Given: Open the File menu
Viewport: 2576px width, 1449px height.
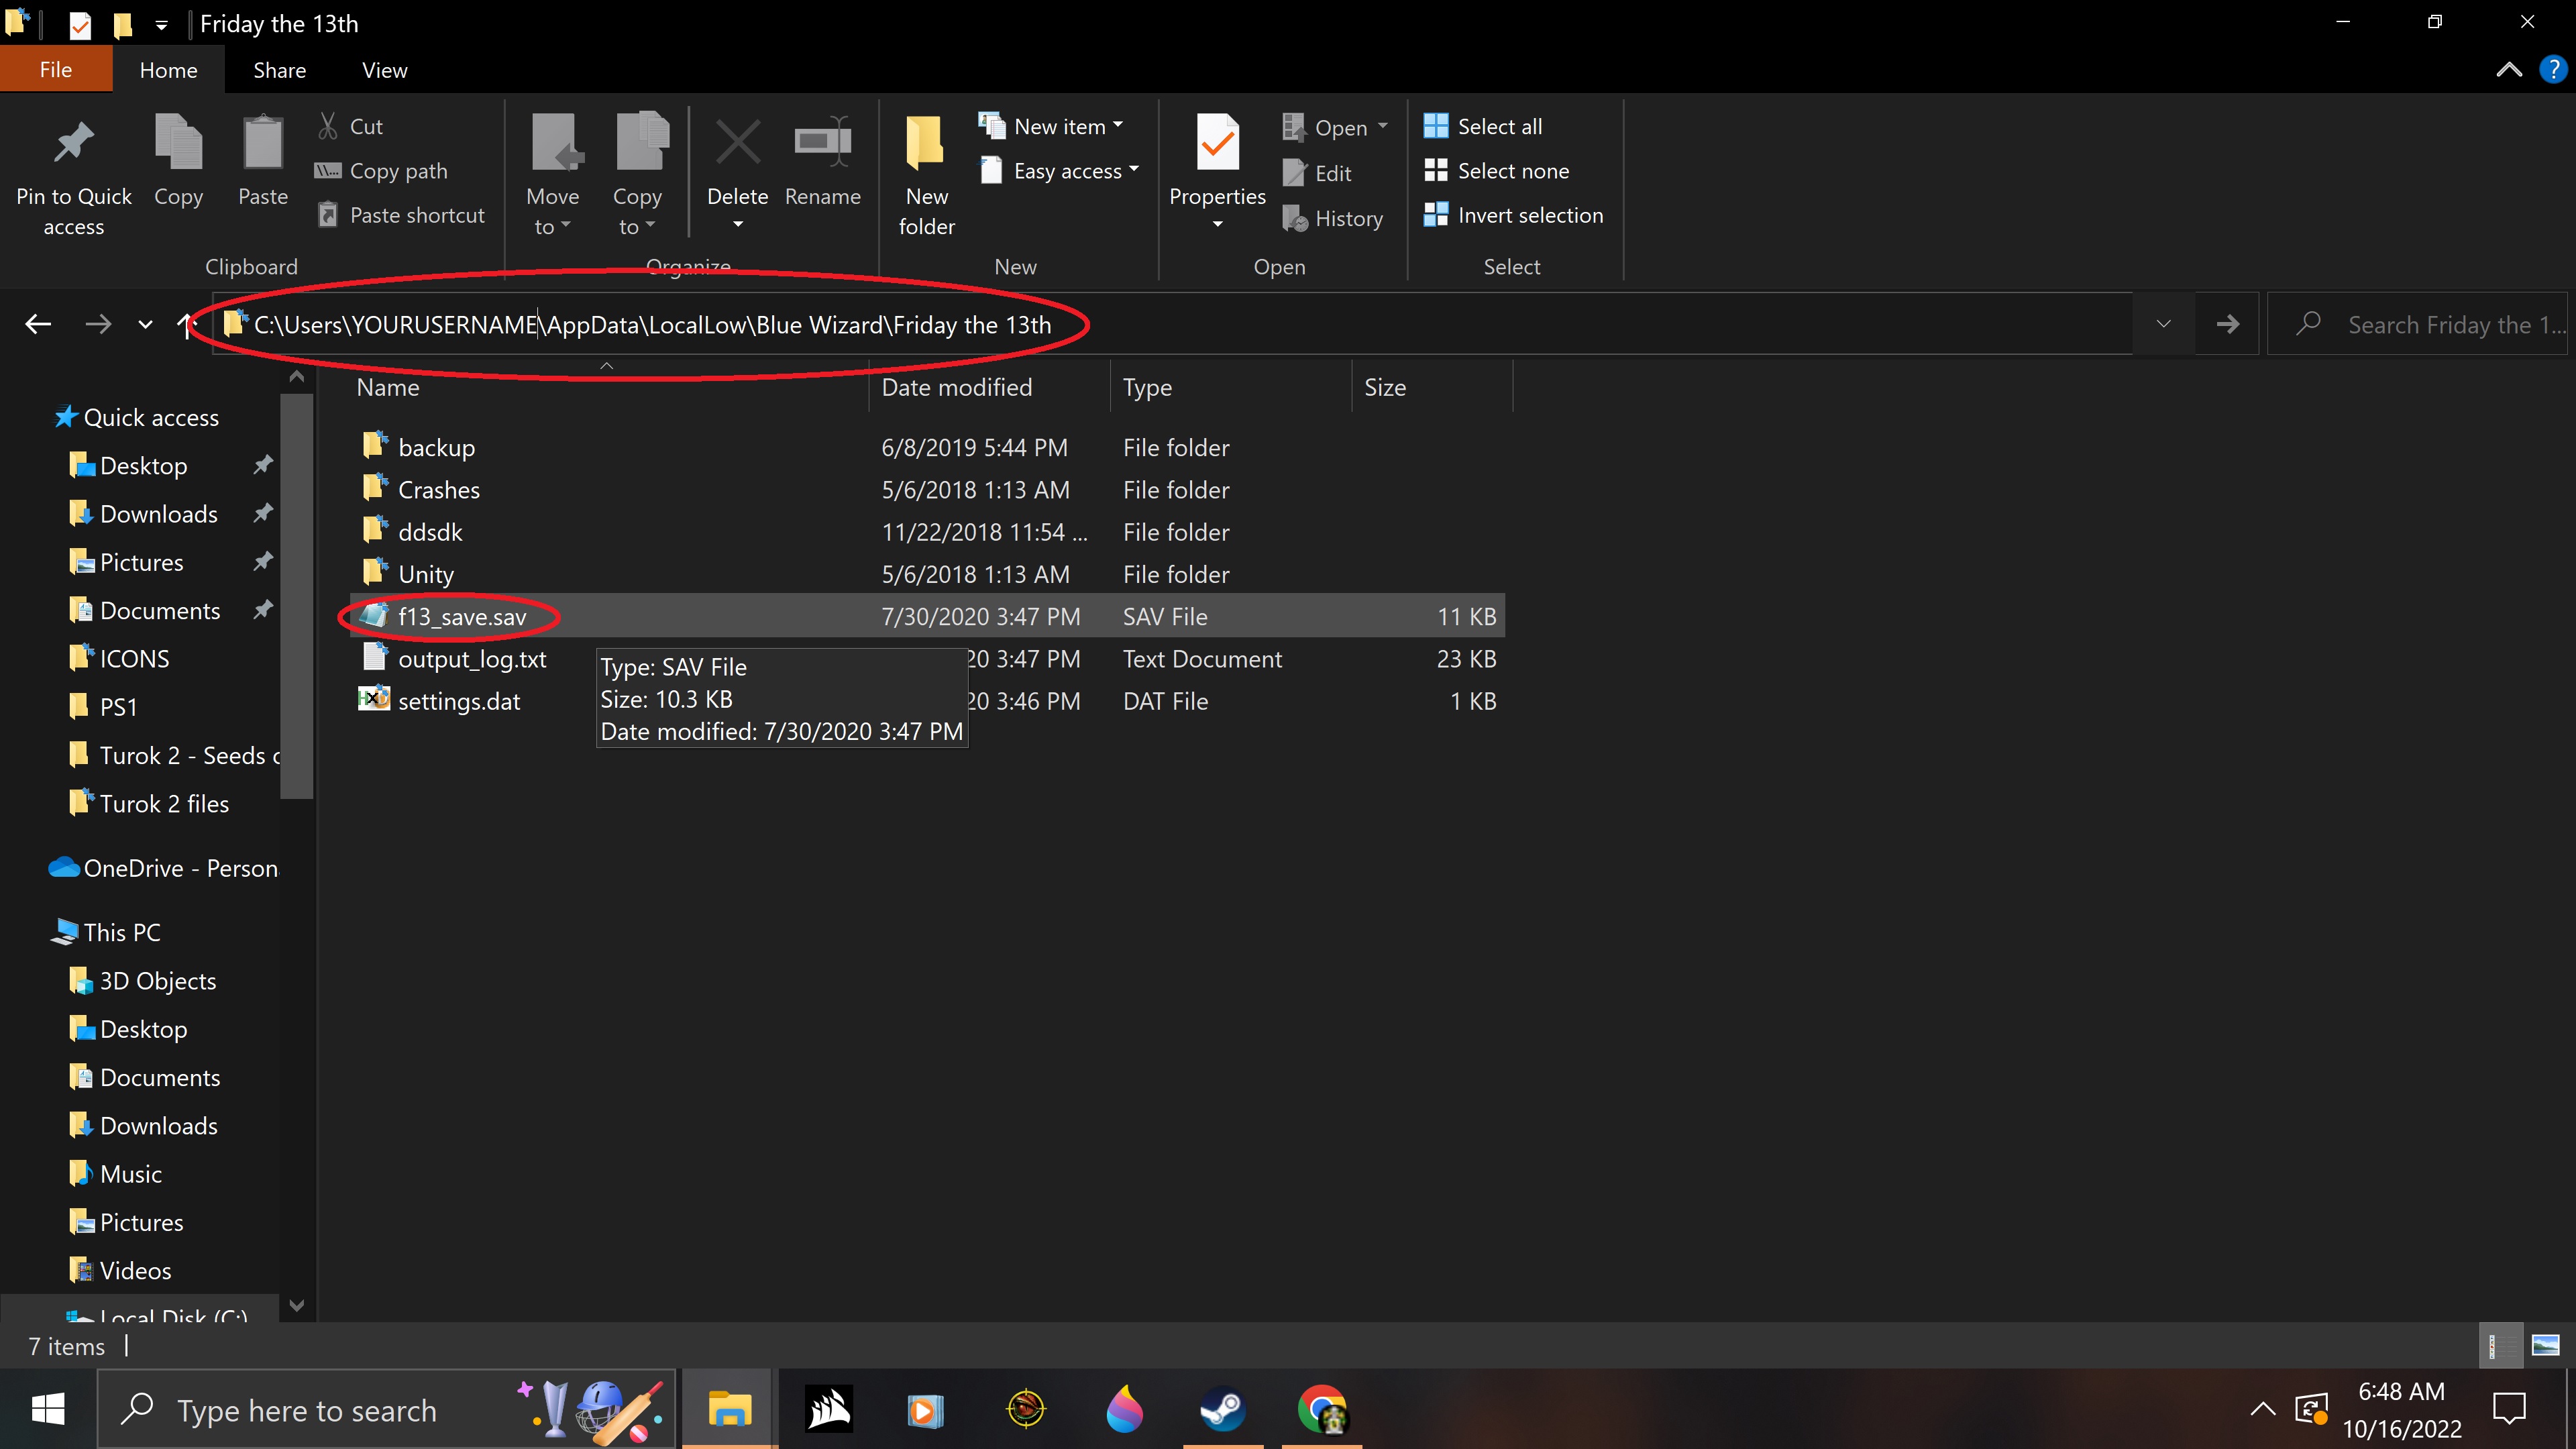Looking at the screenshot, I should click(56, 70).
